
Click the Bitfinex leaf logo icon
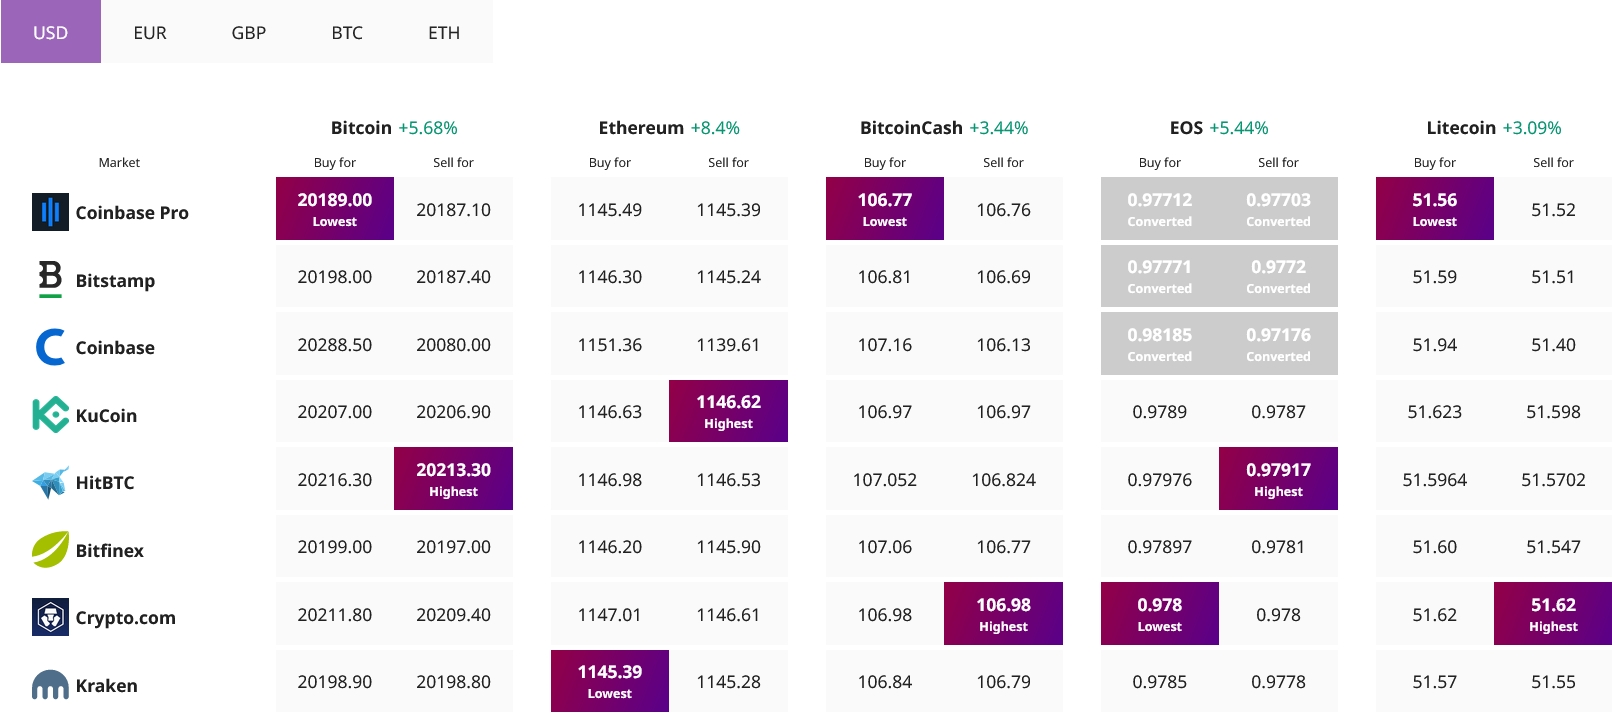(50, 550)
